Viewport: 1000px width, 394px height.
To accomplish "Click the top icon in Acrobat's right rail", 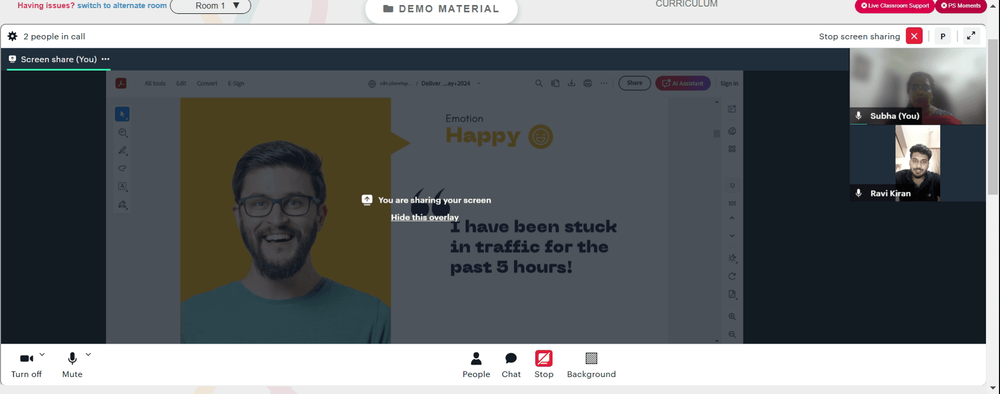I will 732,109.
